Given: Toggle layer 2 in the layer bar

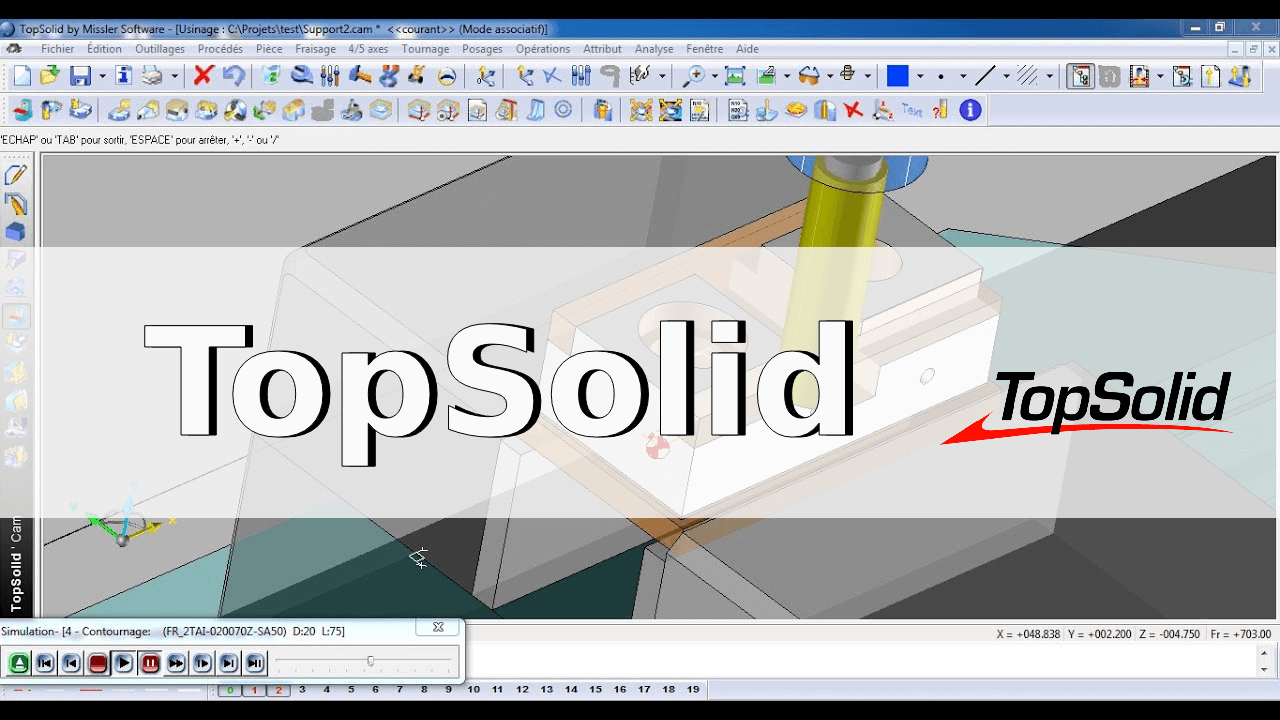Looking at the screenshot, I should pos(278,690).
